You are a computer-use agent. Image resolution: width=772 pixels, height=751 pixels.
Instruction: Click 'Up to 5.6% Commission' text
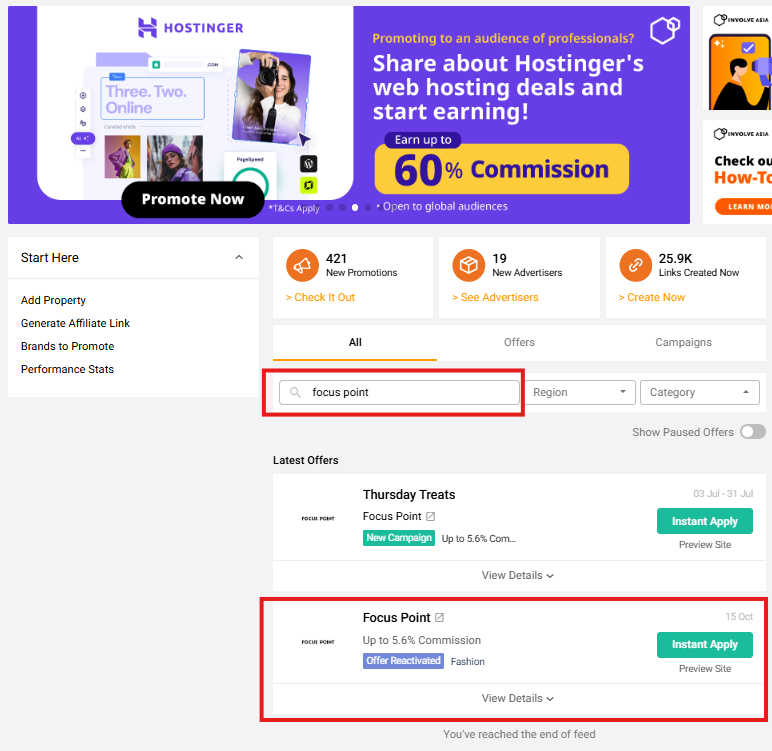point(422,640)
